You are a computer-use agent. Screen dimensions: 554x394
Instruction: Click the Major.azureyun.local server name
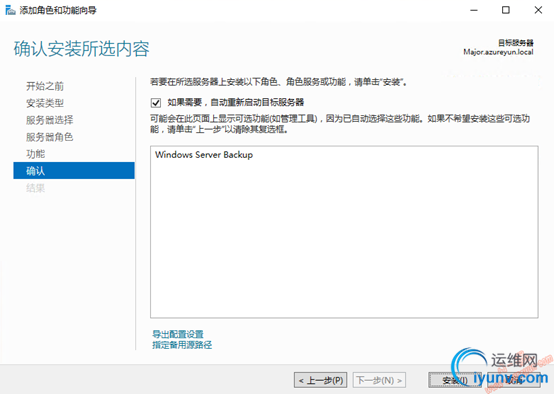pyautogui.click(x=498, y=52)
